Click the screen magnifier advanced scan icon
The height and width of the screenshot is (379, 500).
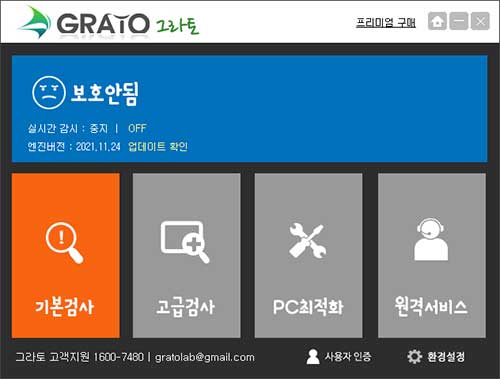pos(185,242)
